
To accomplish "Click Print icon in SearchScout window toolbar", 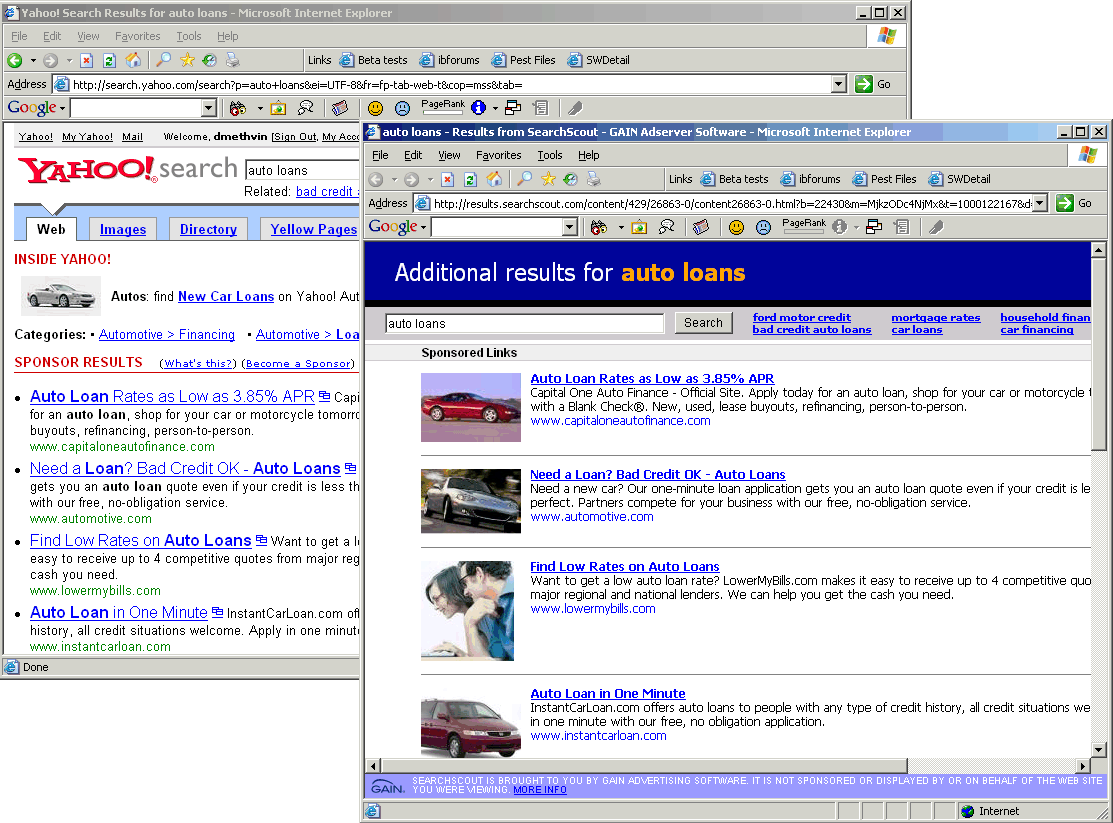I will tap(593, 180).
